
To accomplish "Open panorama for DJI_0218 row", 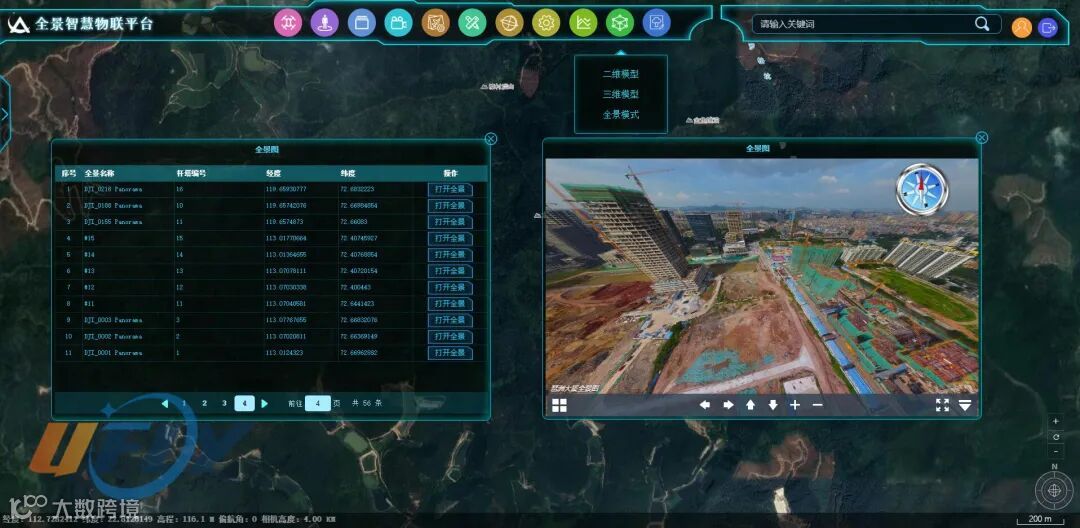I will [450, 189].
